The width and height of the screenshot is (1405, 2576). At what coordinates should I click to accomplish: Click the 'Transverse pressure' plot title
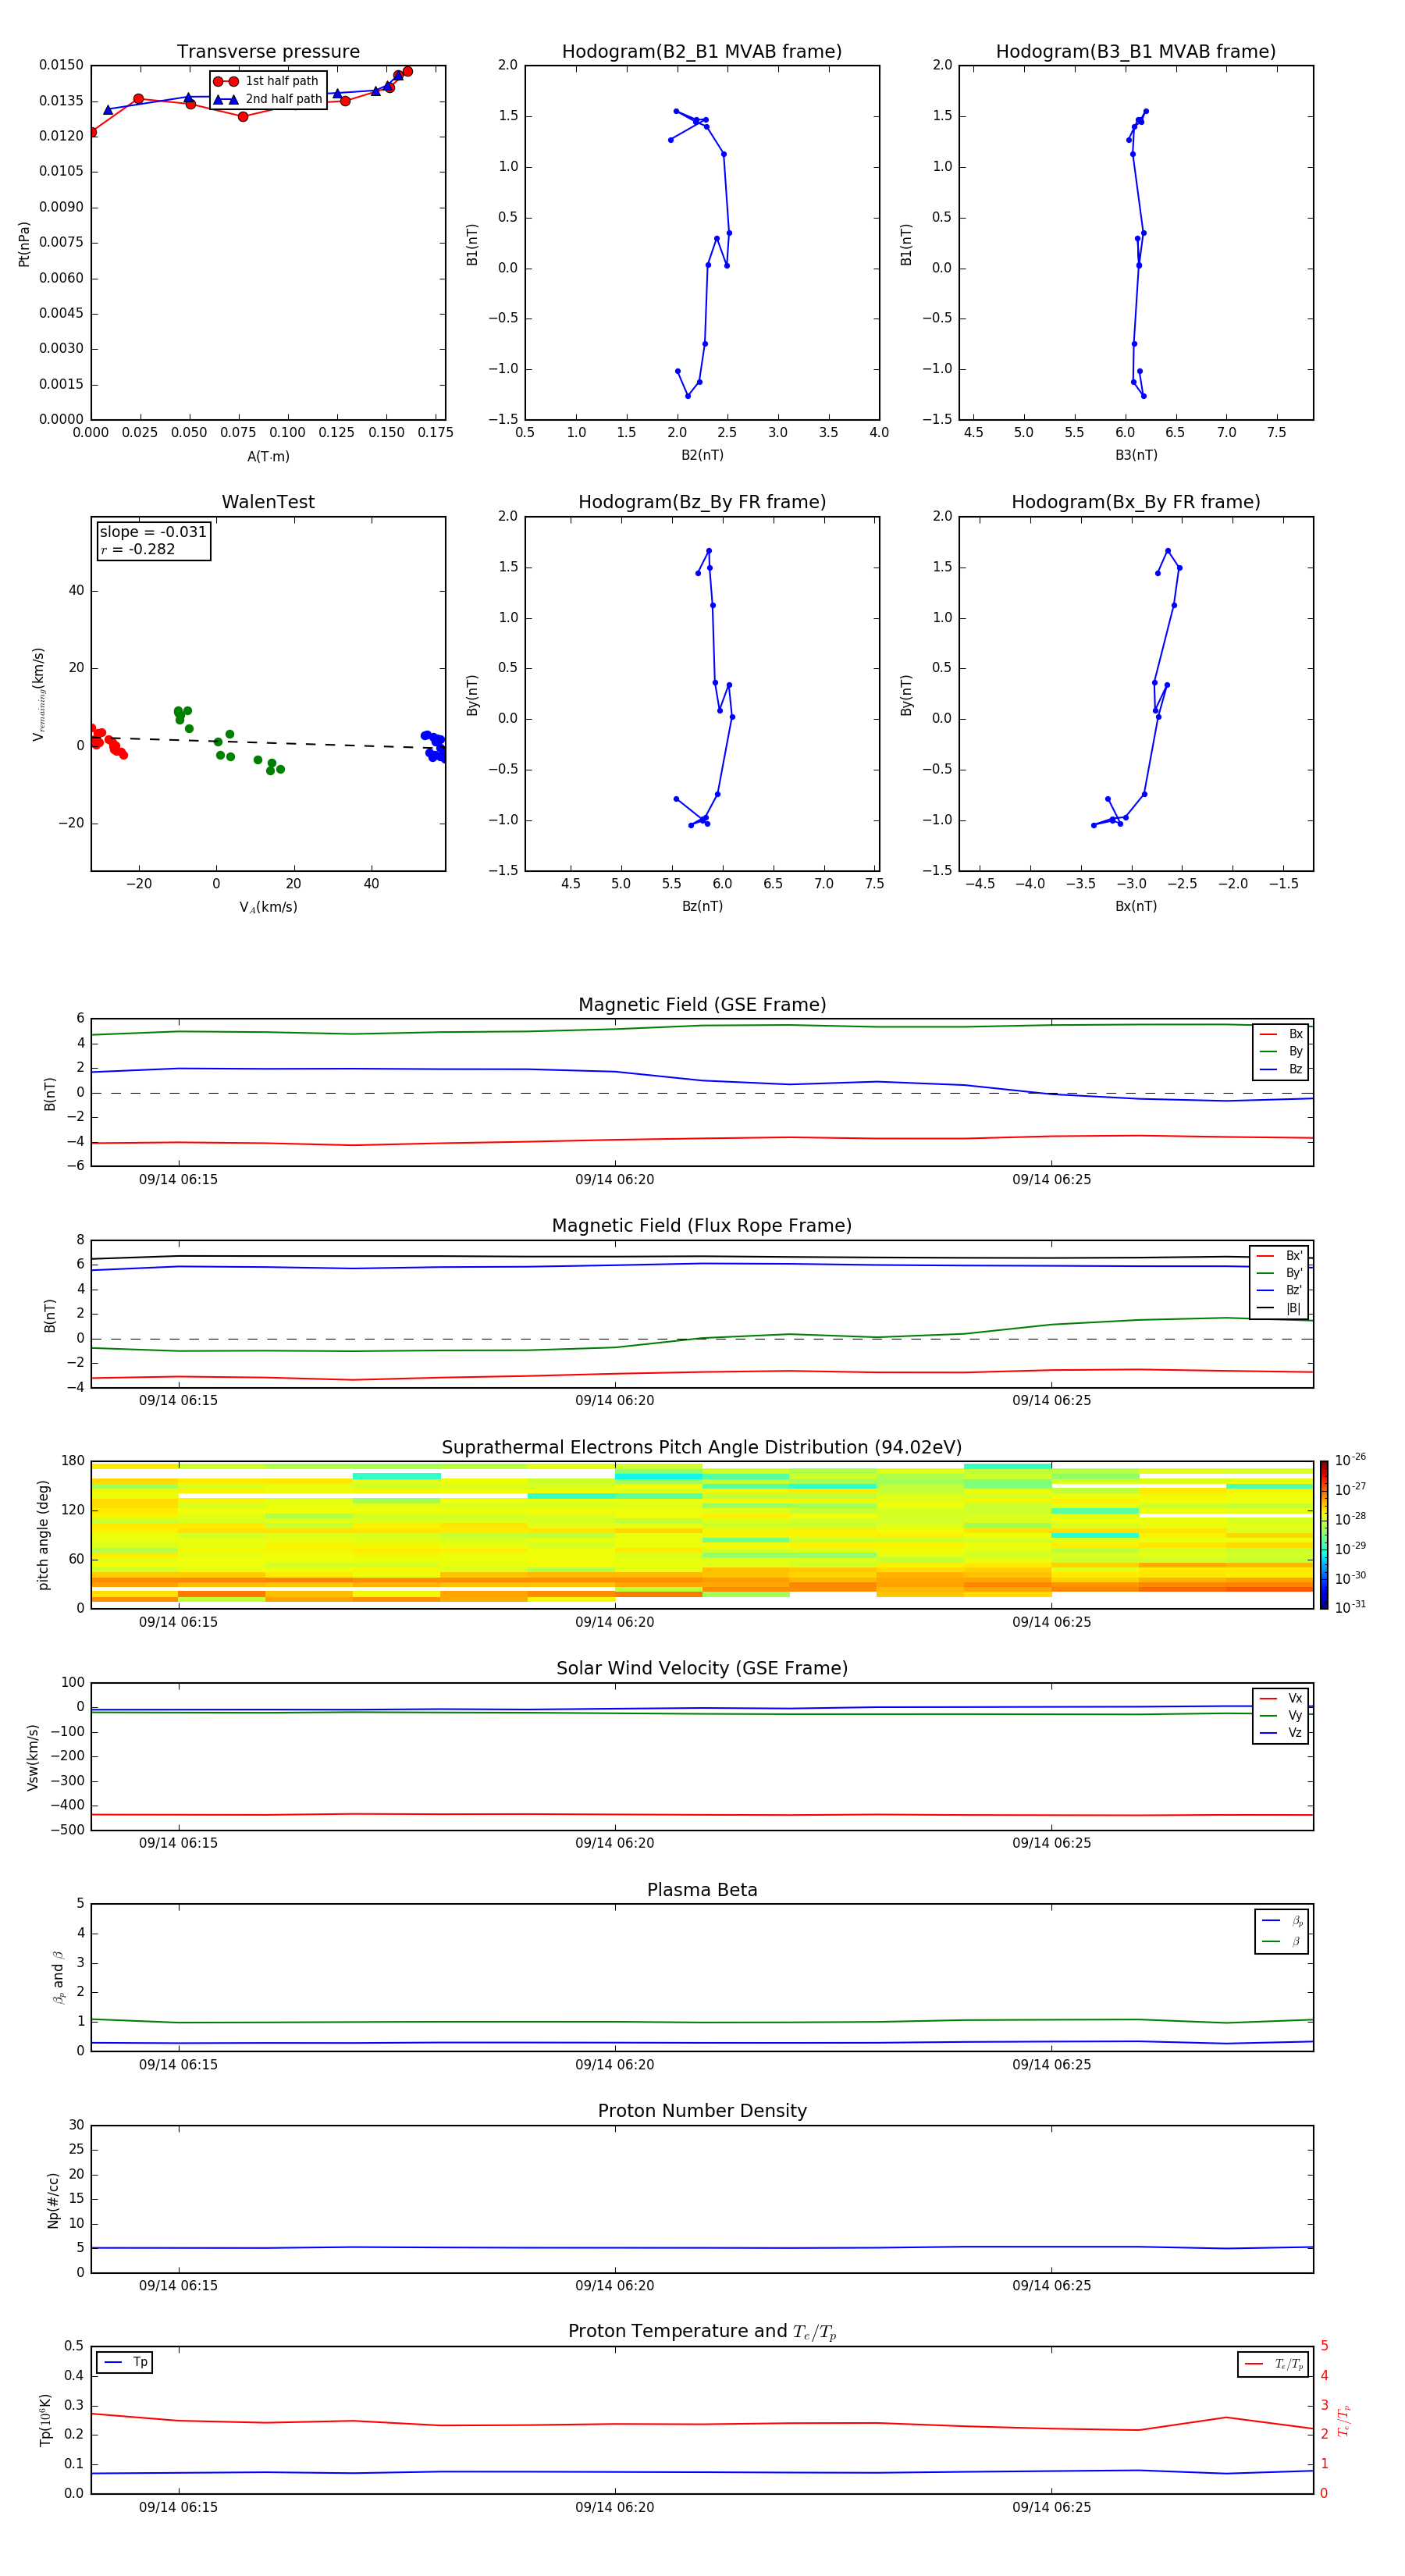(268, 52)
